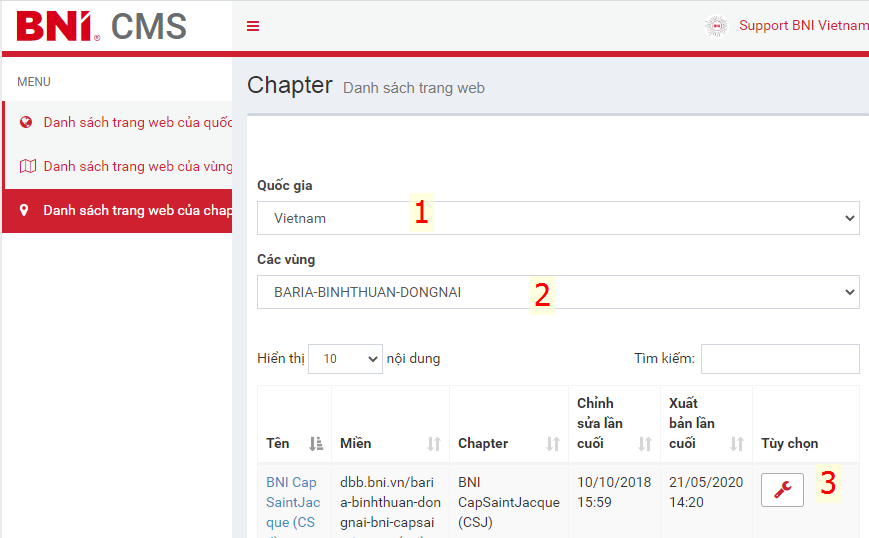Click the date 10/10/2018 15:59
The width and height of the screenshot is (869, 538).
pyautogui.click(x=614, y=492)
